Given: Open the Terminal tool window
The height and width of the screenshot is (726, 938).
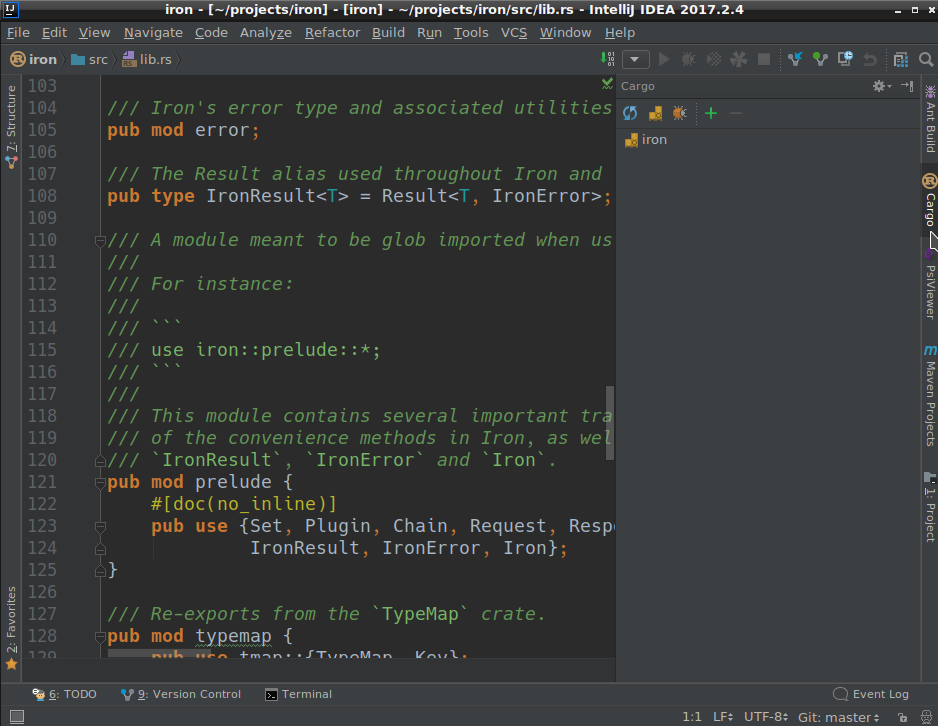Looking at the screenshot, I should (x=299, y=694).
